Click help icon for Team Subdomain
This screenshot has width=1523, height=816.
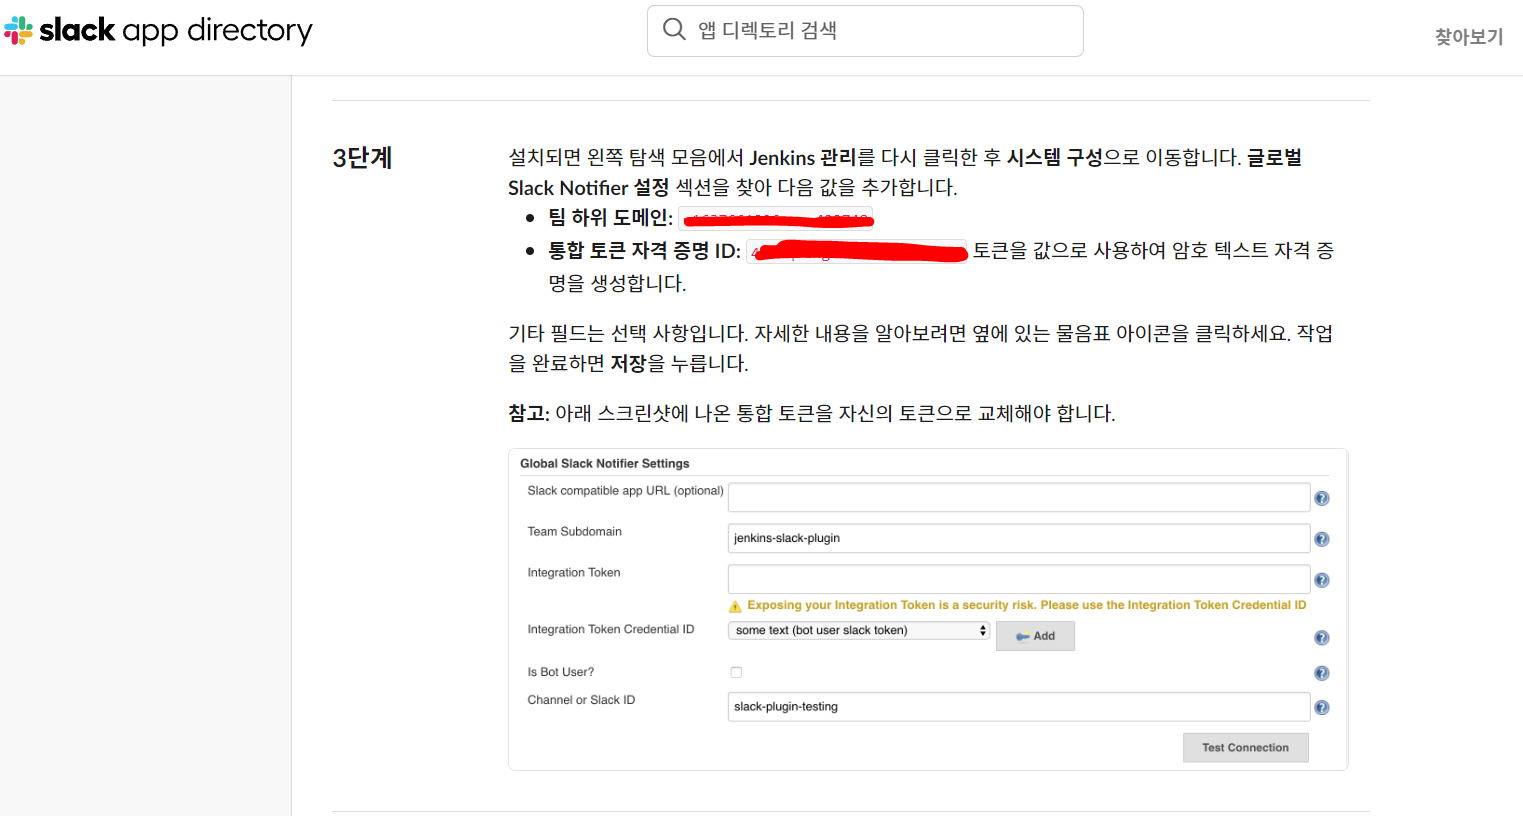tap(1321, 539)
